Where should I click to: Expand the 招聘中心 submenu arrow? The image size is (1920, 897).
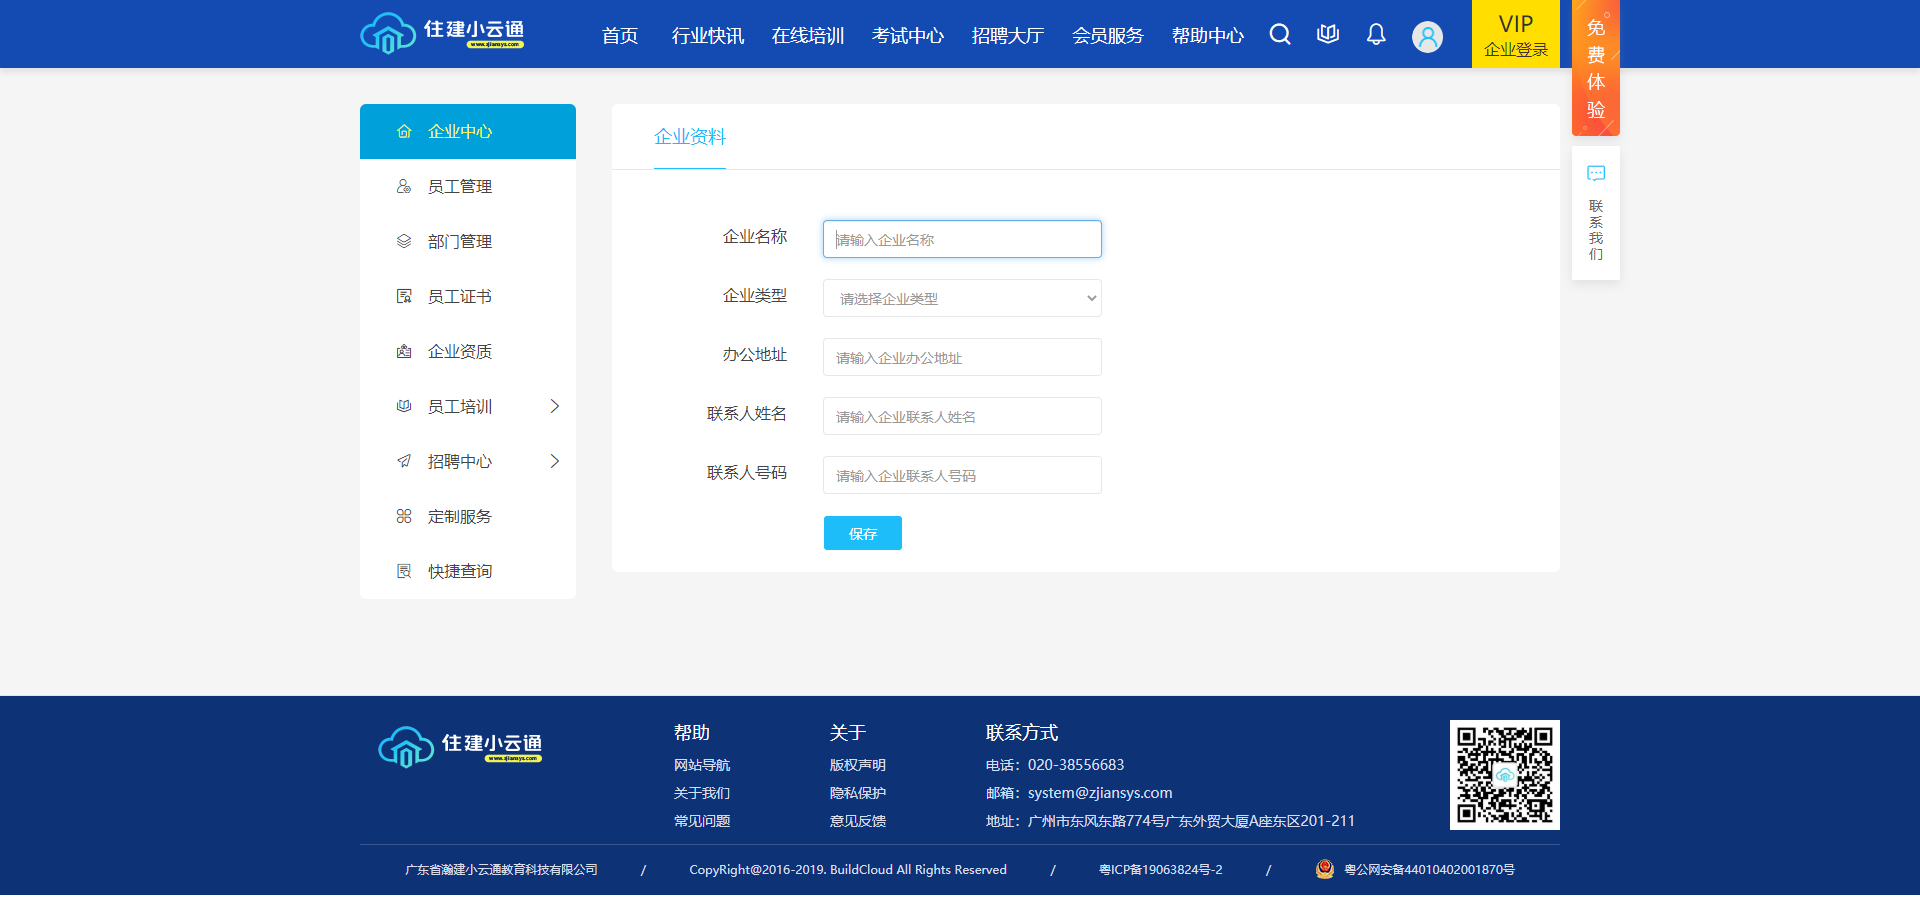(554, 461)
